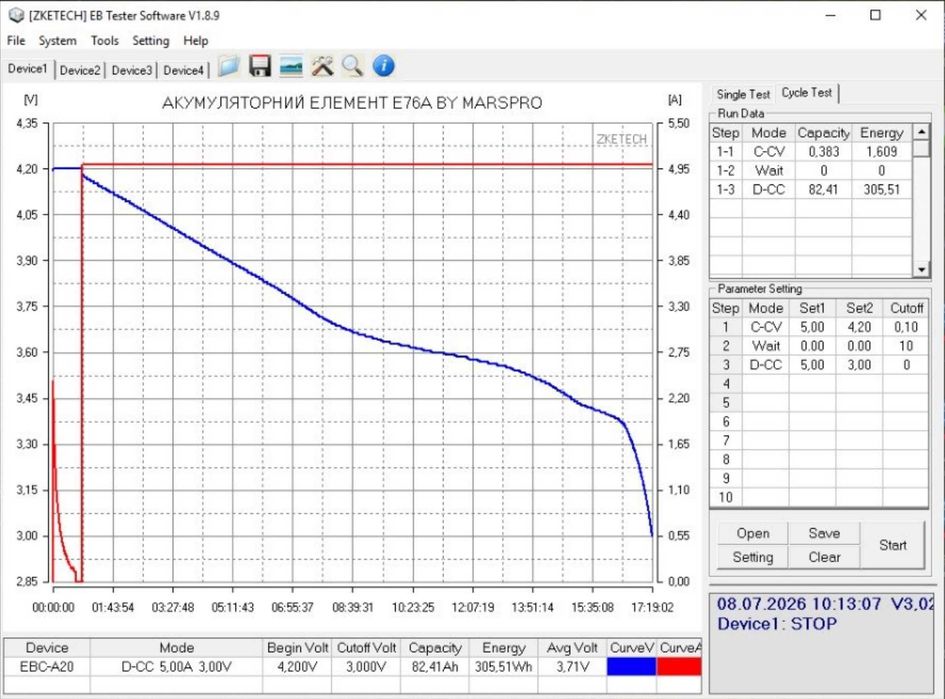Click the chart title mentioning E76A BY MARSPRO
This screenshot has height=699, width=945.
352,103
